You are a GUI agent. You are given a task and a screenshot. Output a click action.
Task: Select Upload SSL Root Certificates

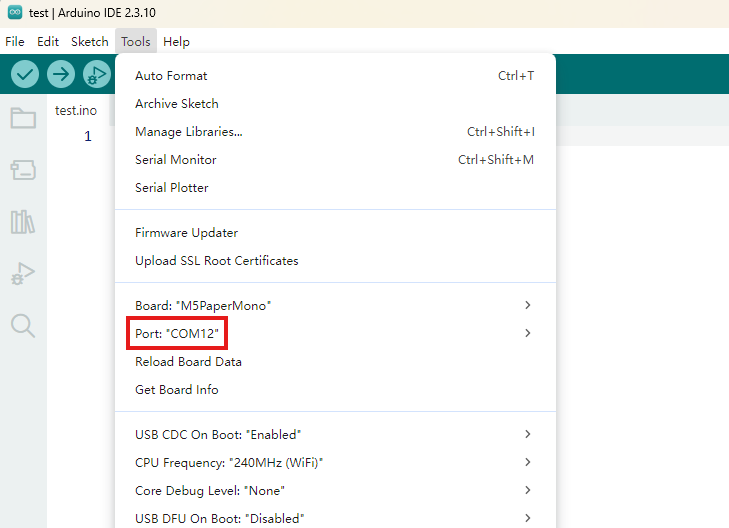pyautogui.click(x=335, y=260)
